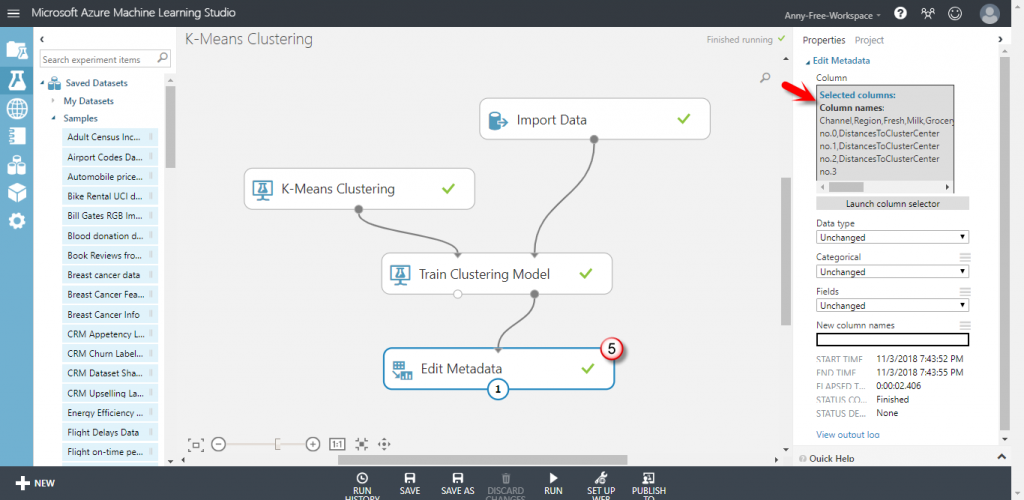Click the K-Means Clustering module icon

[x=263, y=189]
